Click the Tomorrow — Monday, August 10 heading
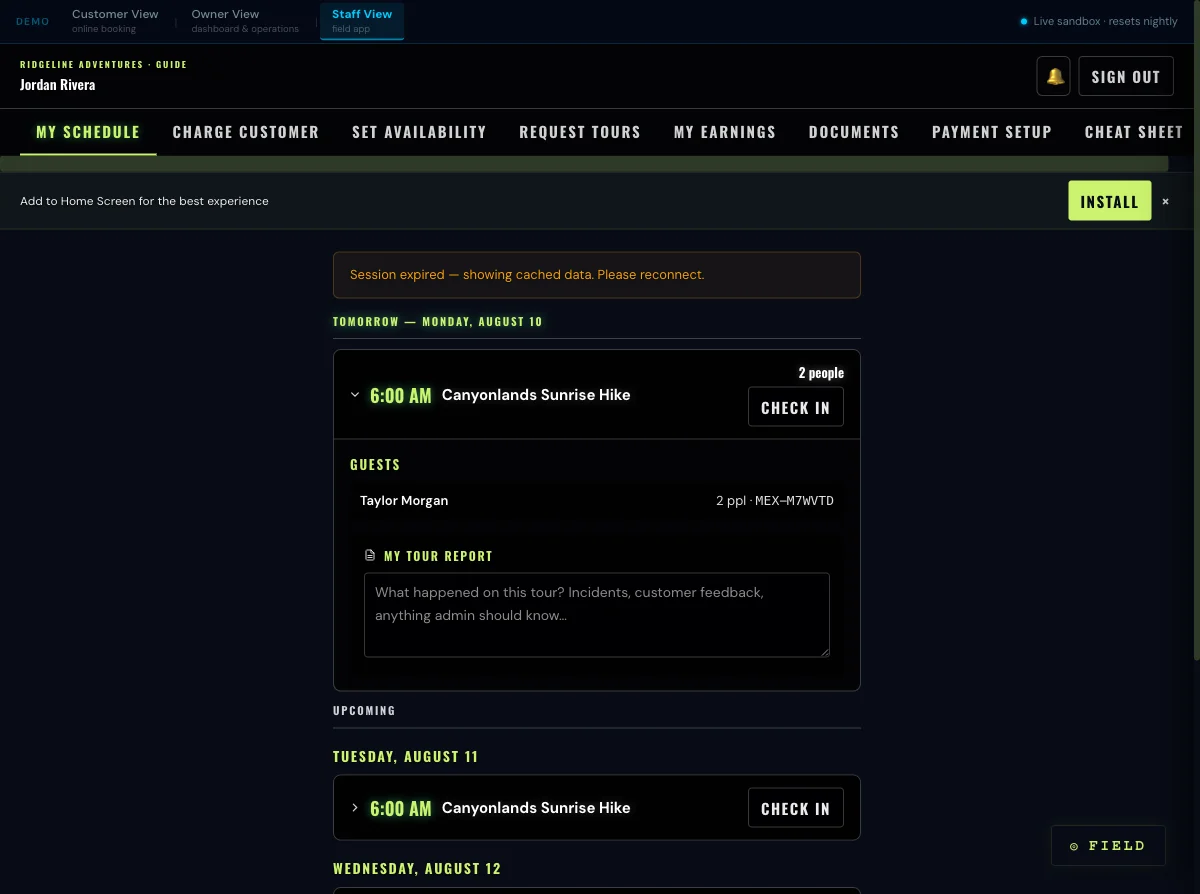Viewport: 1200px width, 894px height. (438, 322)
